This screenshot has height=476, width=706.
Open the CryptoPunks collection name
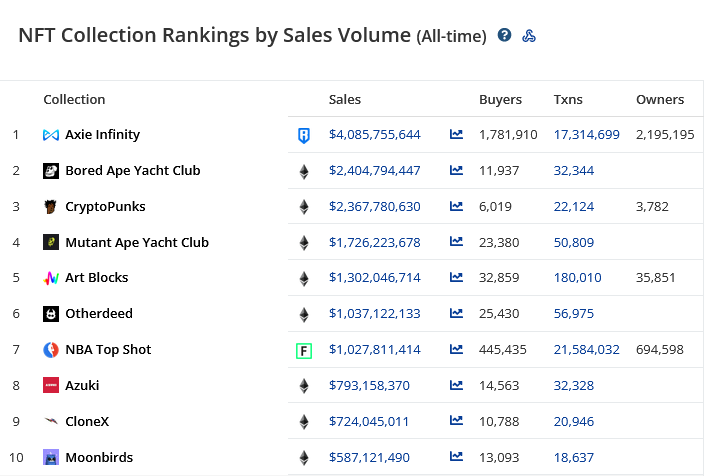point(105,207)
